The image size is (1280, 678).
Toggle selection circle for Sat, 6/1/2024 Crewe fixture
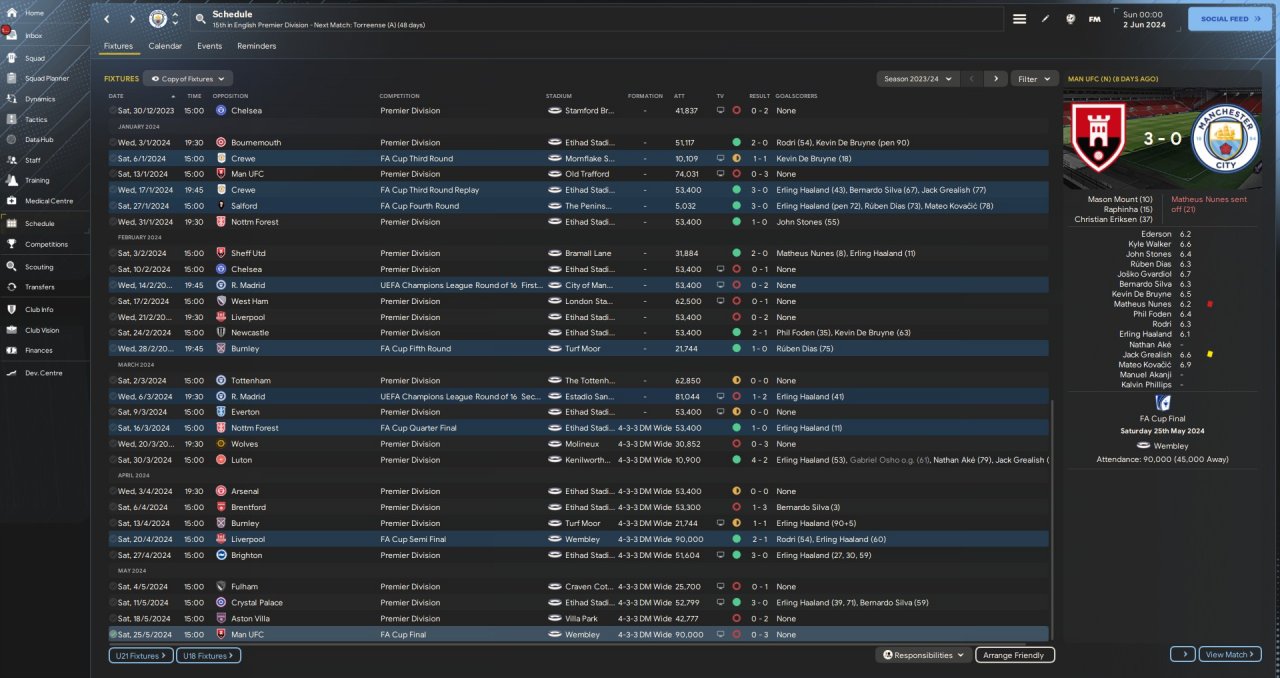point(113,158)
